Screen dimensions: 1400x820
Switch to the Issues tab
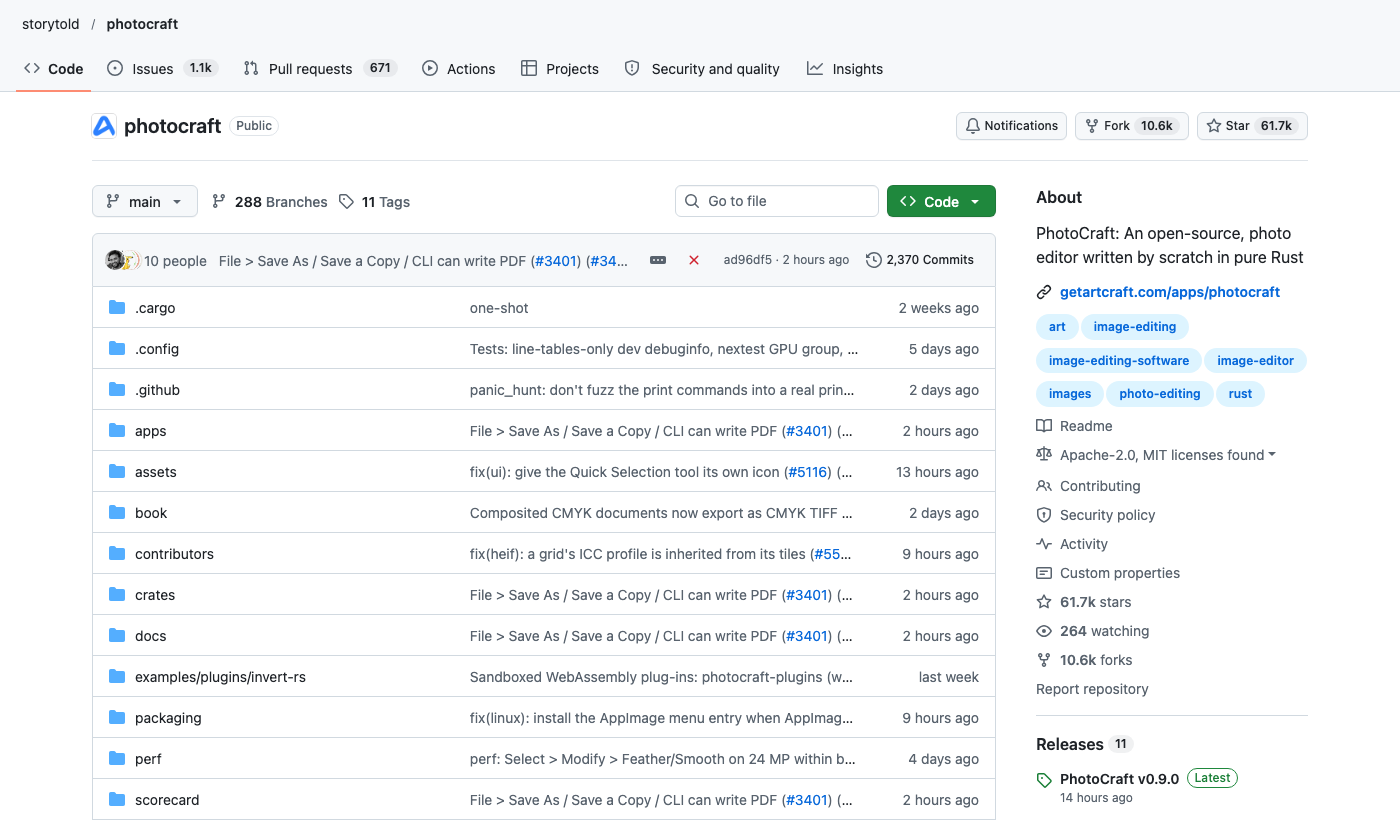pos(162,69)
